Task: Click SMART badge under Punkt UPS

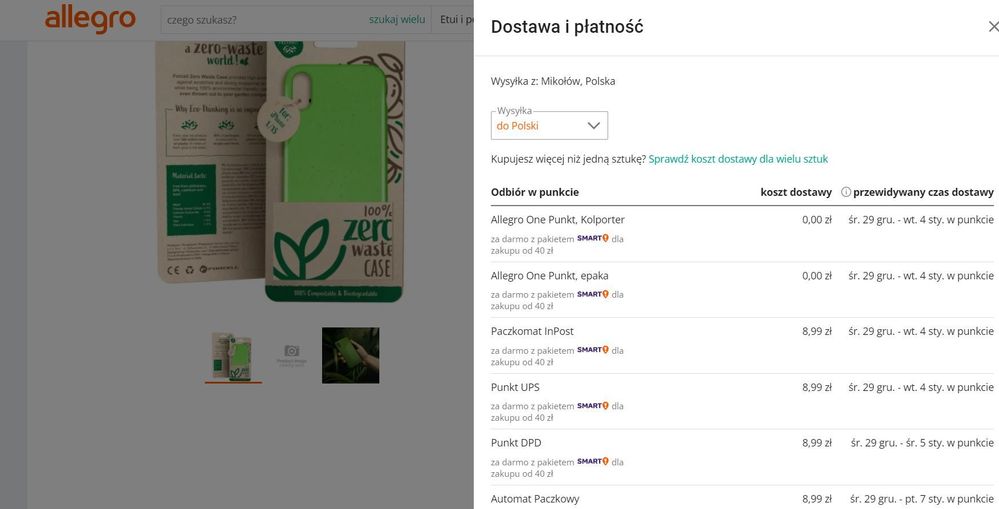Action: point(593,406)
